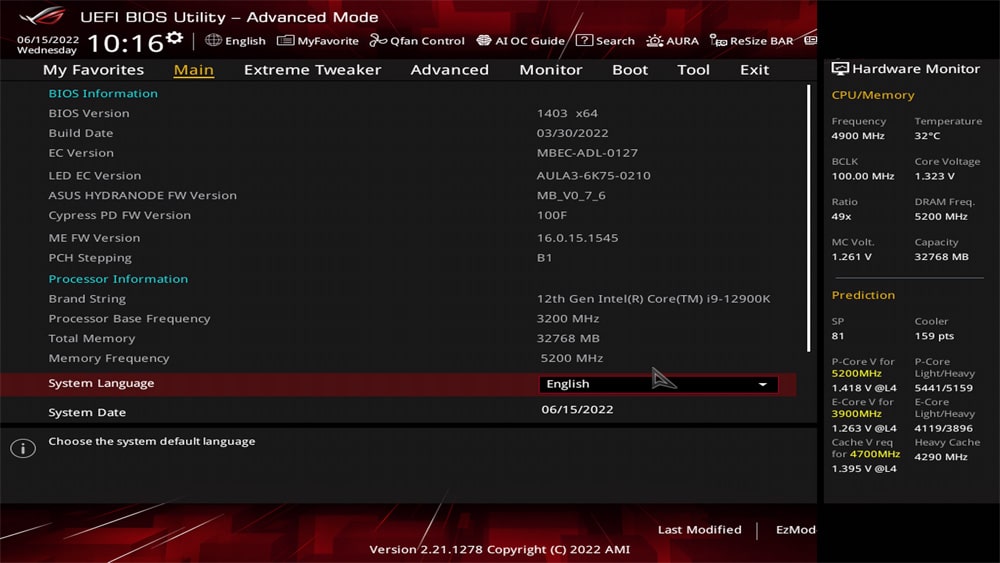Open Search from the top toolbar
Image resolution: width=1000 pixels, height=563 pixels.
tap(605, 41)
